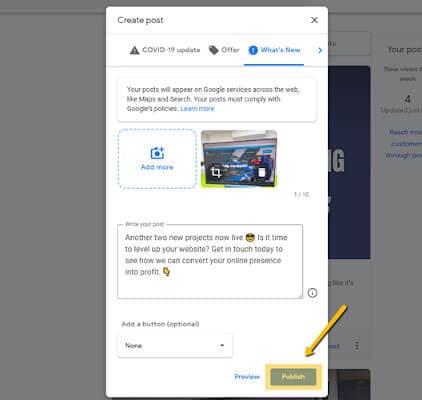
Task: Open the three-dot menu behind the dialog
Action: [357, 345]
